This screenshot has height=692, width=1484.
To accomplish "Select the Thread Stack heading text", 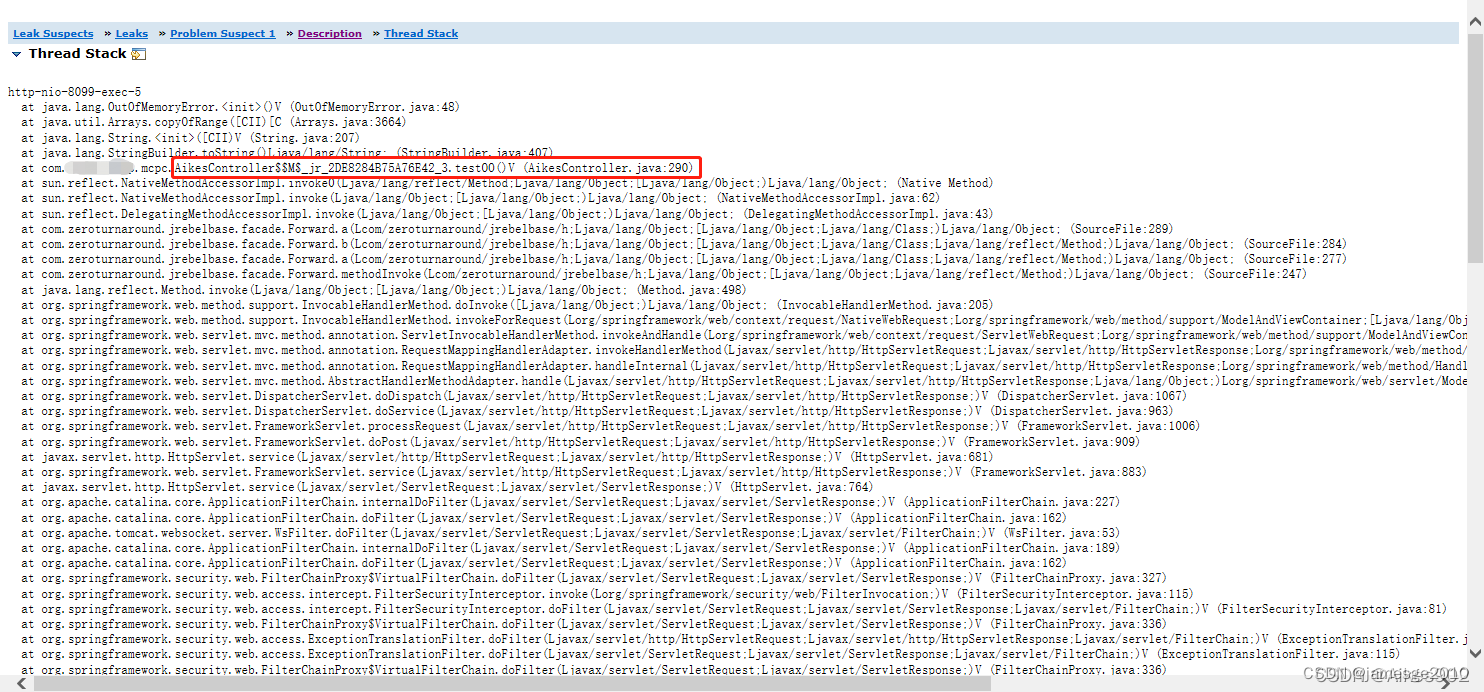I will [x=77, y=54].
